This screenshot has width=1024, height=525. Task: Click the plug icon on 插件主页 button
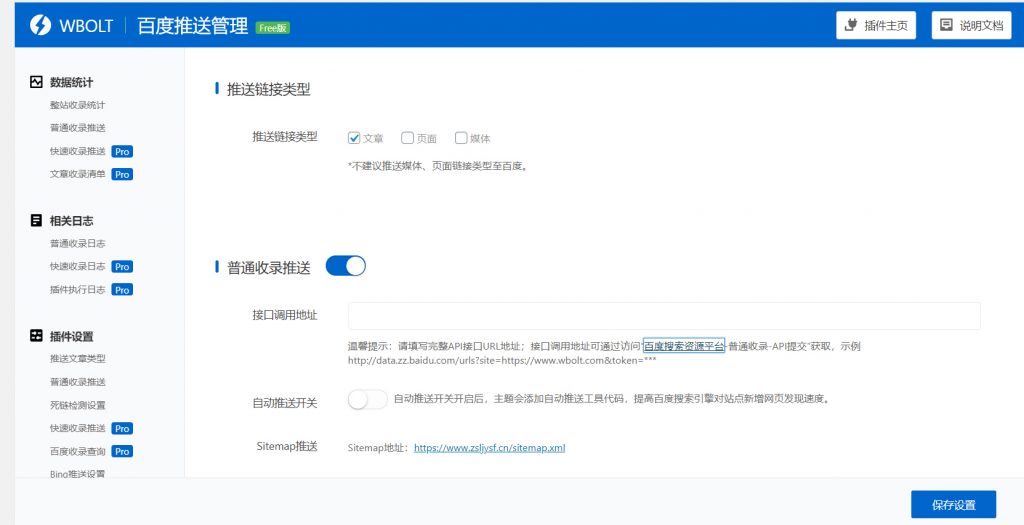(850, 25)
